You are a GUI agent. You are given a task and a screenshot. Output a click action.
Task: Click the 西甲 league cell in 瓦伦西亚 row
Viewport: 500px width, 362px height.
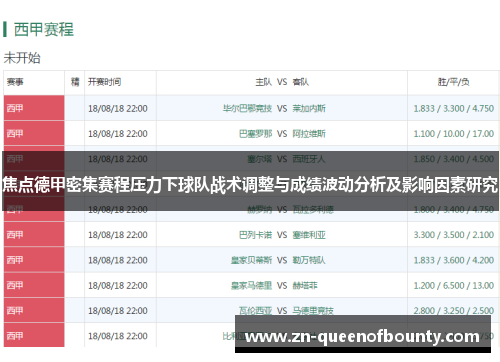(x=34, y=310)
